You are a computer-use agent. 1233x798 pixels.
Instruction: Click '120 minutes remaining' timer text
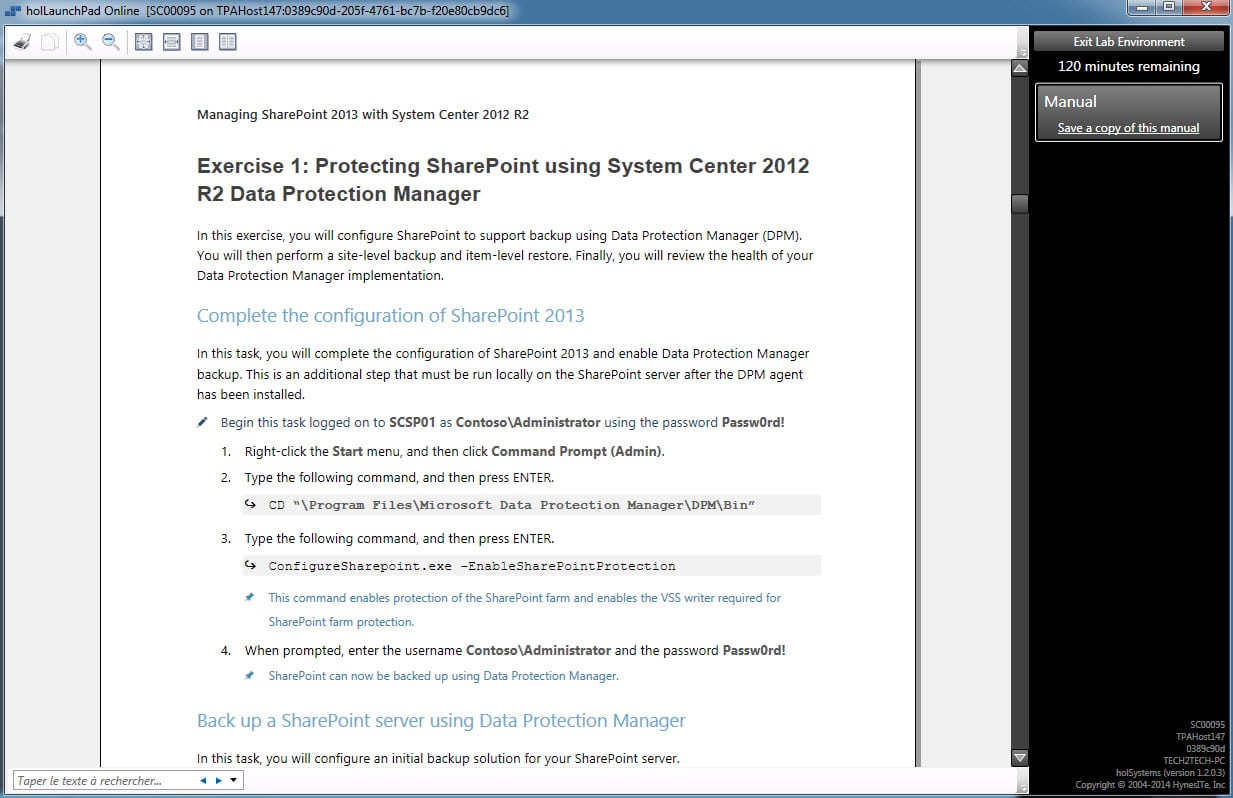point(1128,66)
